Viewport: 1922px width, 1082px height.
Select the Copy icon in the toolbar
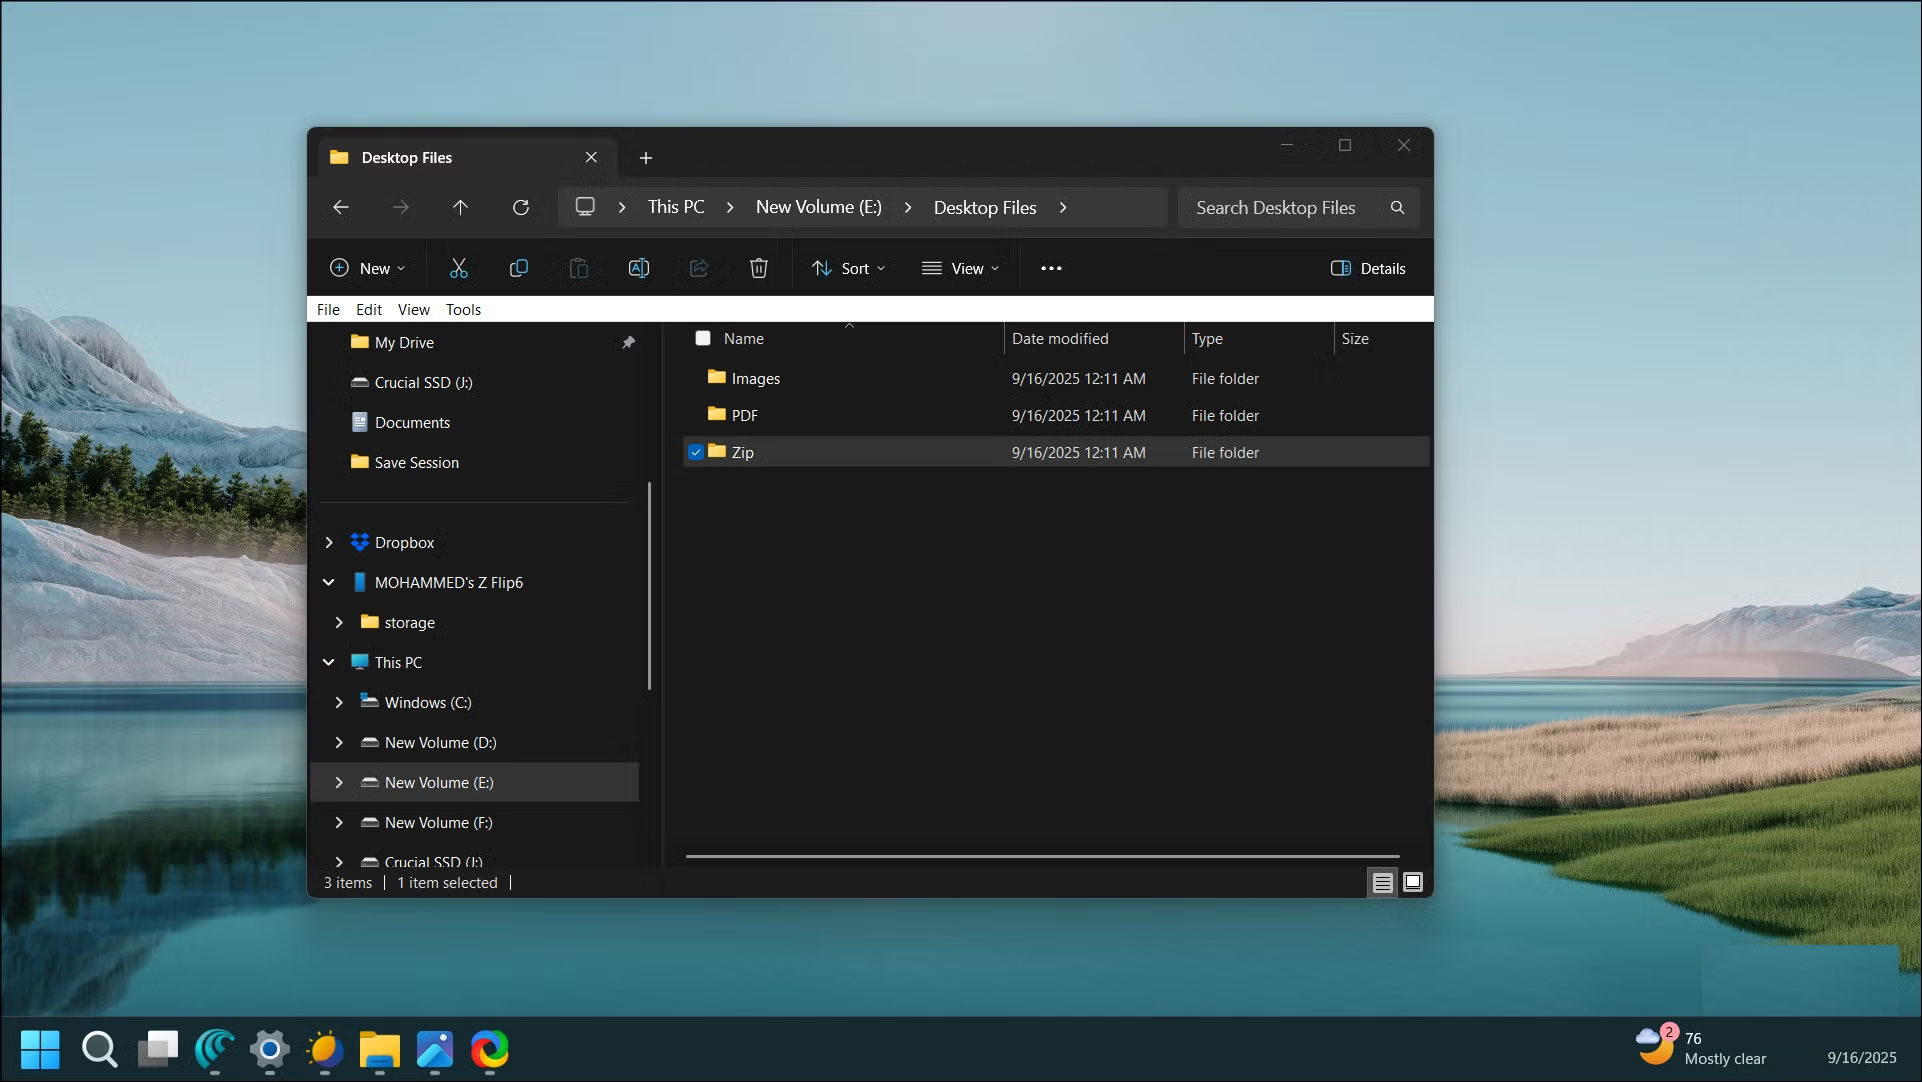pyautogui.click(x=519, y=267)
